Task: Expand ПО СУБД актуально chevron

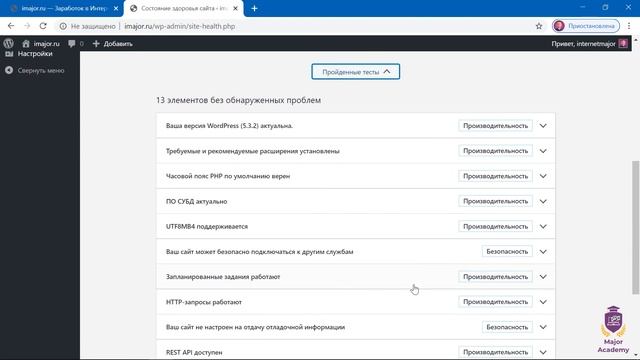Action: (x=543, y=201)
